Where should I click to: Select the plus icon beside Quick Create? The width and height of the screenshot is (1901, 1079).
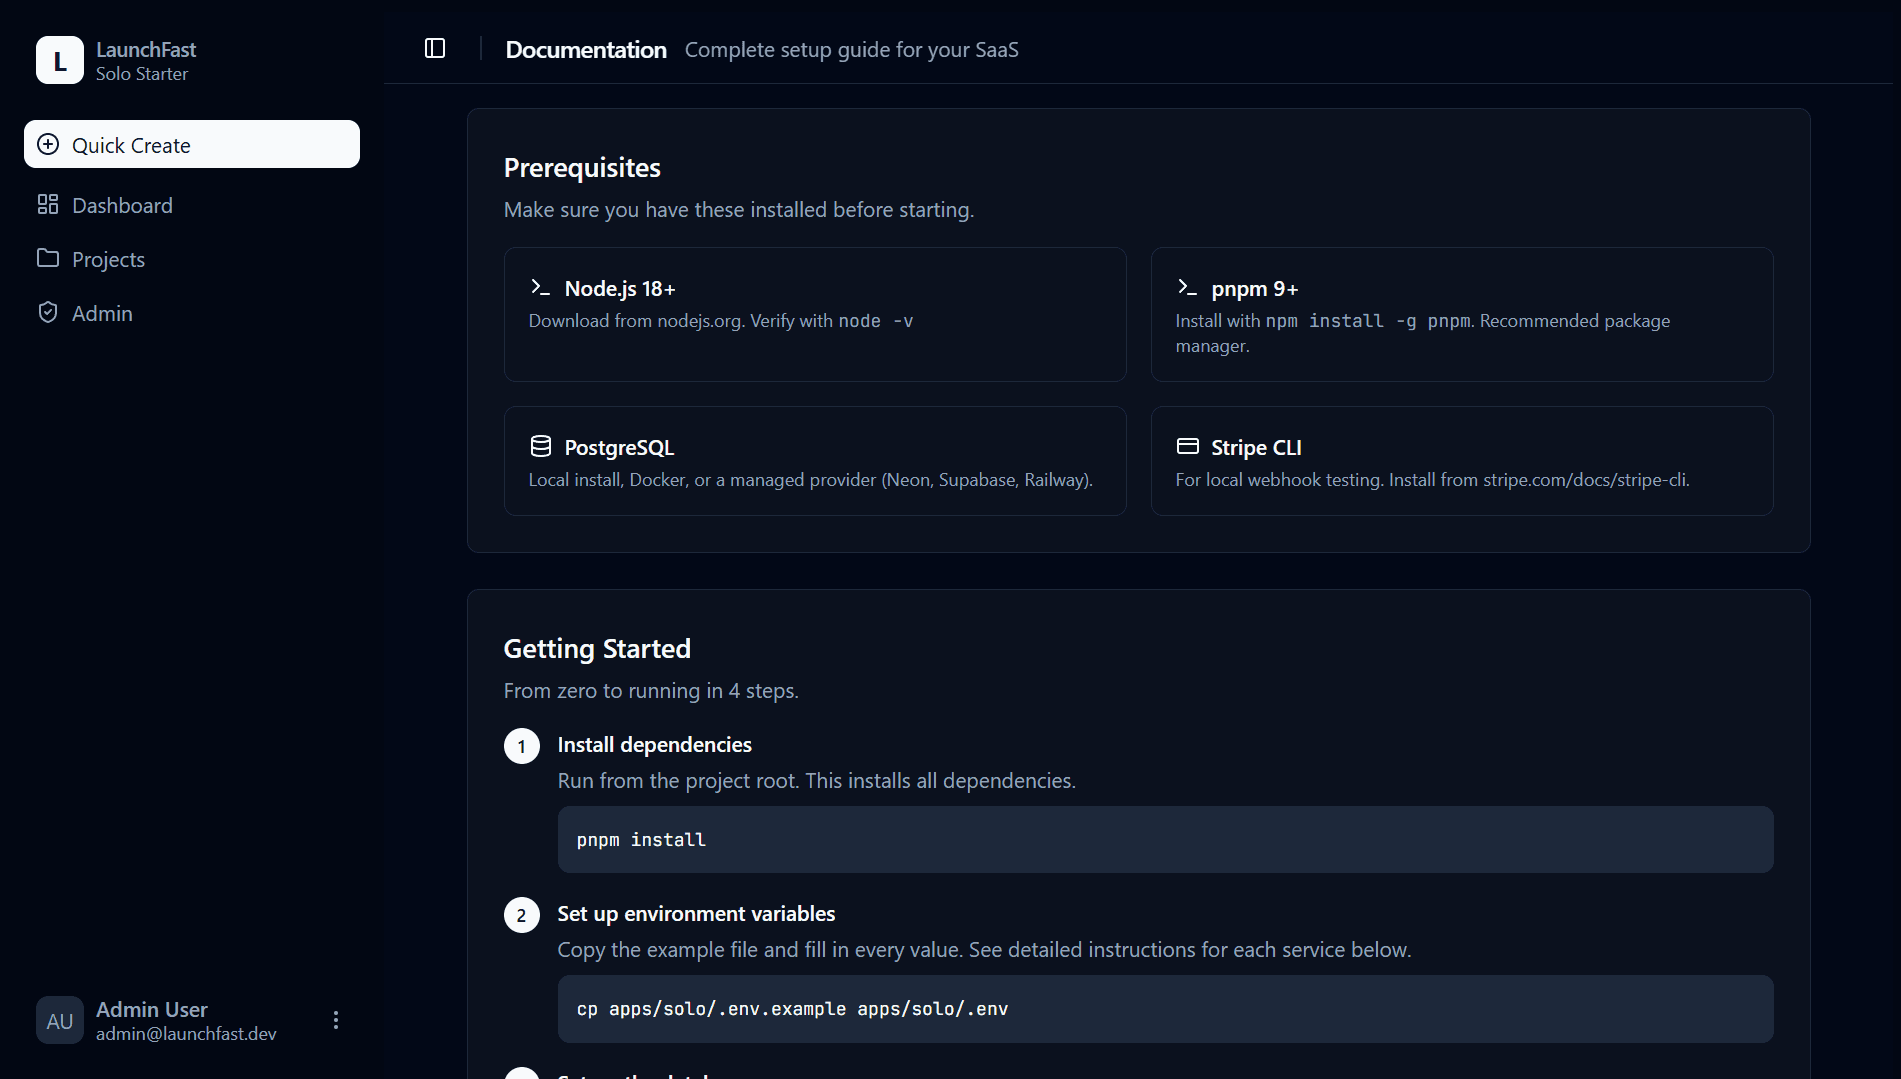(x=48, y=144)
